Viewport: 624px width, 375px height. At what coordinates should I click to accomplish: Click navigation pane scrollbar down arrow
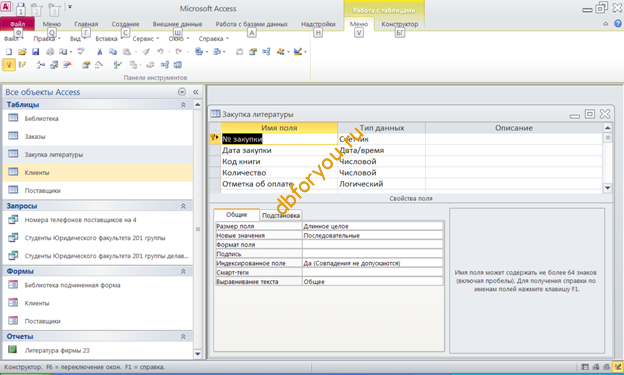(x=198, y=353)
